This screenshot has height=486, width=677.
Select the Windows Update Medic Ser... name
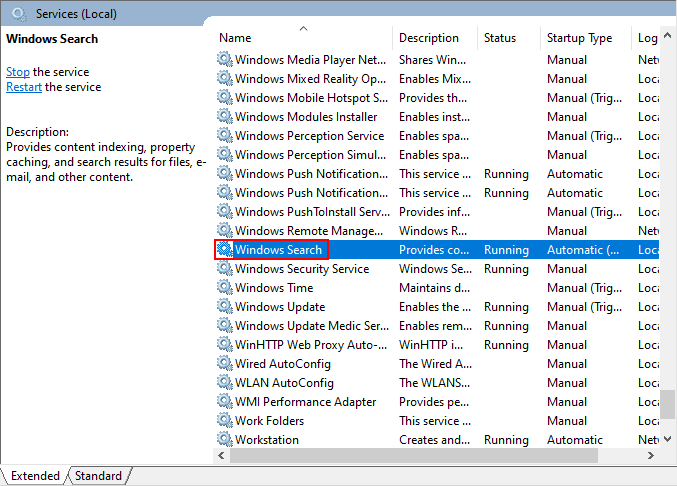(312, 325)
